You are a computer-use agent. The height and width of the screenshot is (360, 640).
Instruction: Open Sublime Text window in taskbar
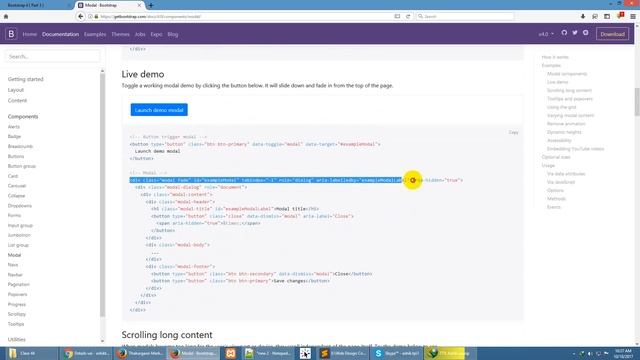click(x=343, y=353)
